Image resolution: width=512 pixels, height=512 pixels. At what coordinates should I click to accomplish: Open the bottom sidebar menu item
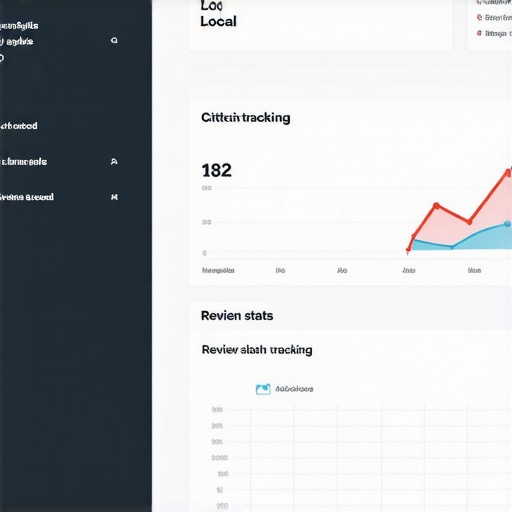[27, 197]
